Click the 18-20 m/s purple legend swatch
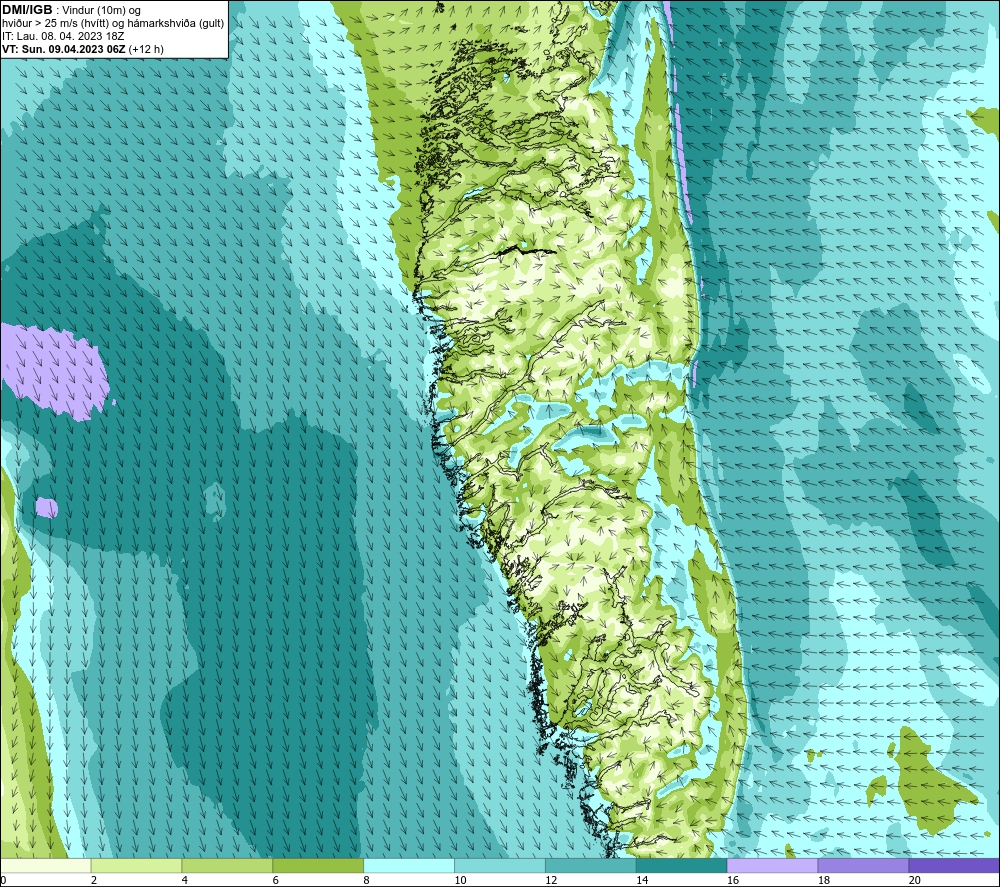 [864, 865]
